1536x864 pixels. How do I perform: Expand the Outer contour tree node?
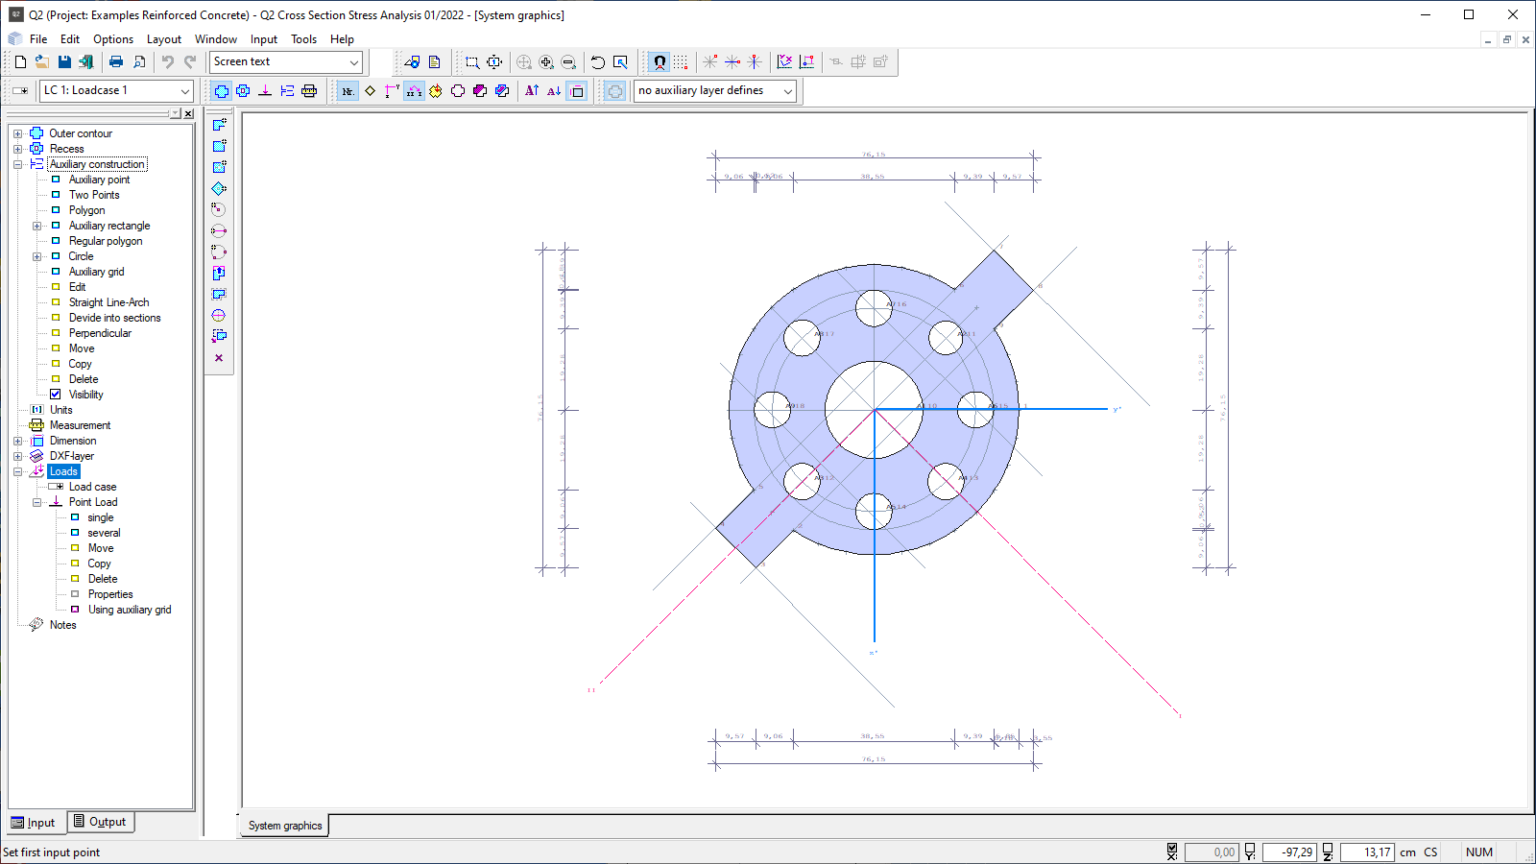click(17, 133)
